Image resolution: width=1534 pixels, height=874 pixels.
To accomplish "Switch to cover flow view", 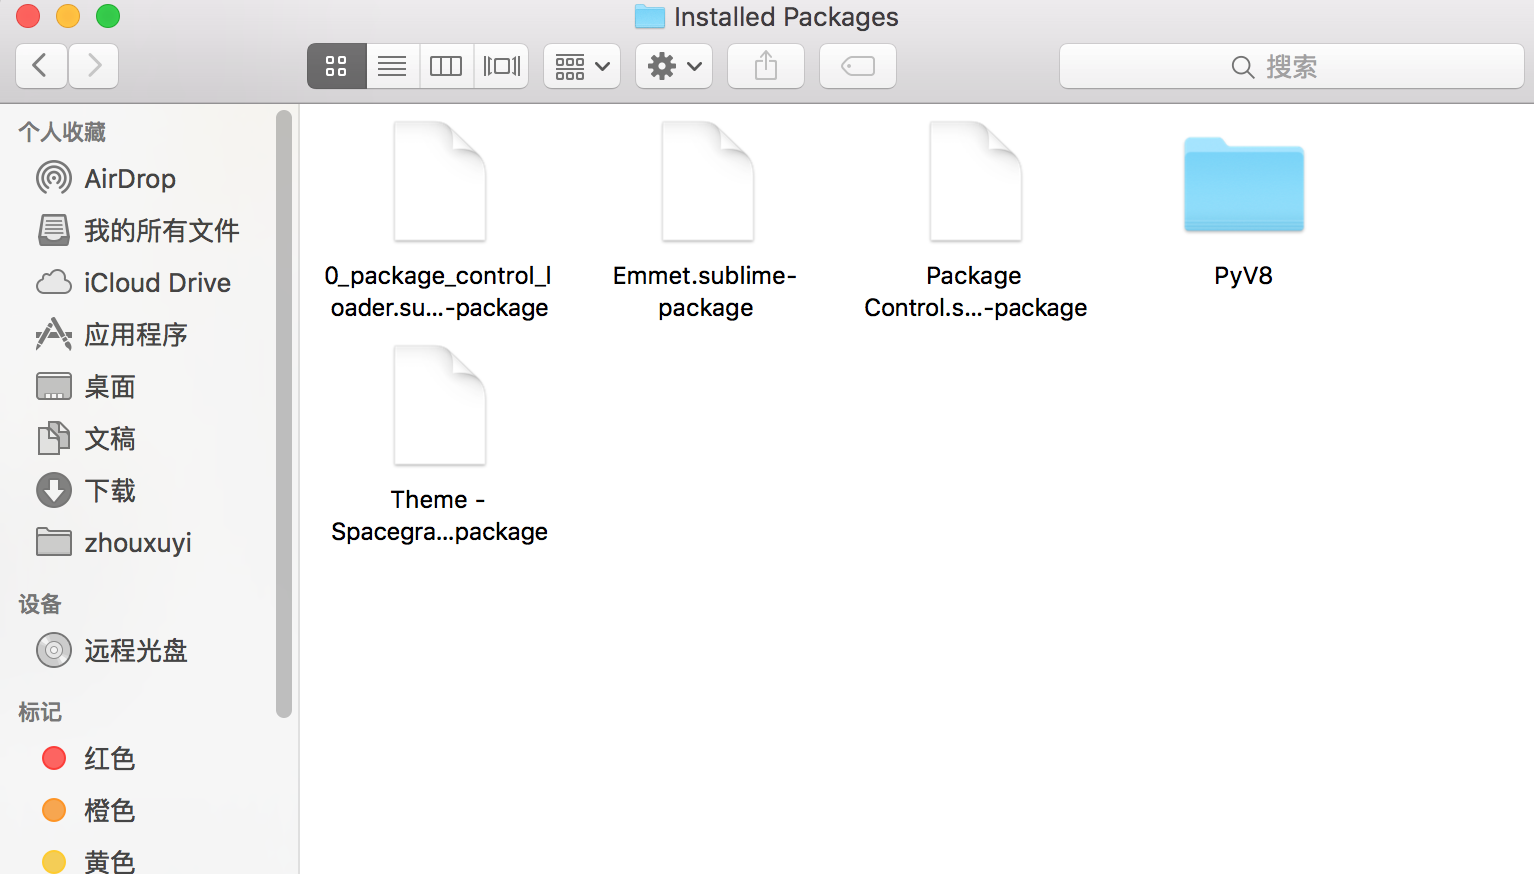I will click(501, 65).
